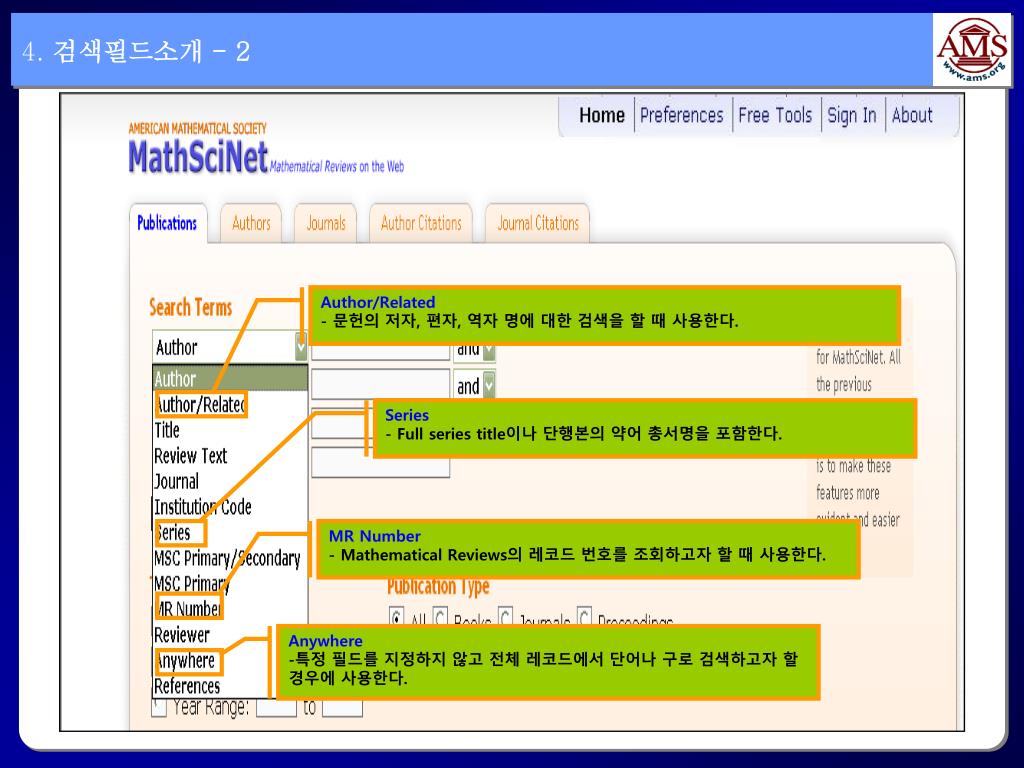The image size is (1024, 768).
Task: Select highlighted Author option in list
Action: (x=230, y=379)
